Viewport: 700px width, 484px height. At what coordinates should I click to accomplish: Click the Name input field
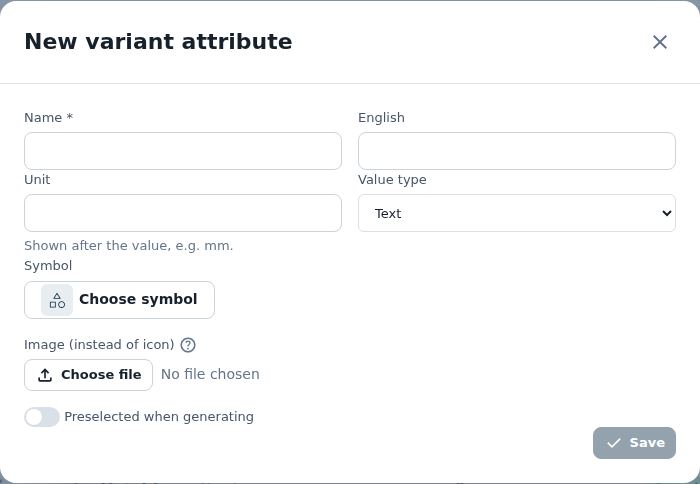coord(183,151)
